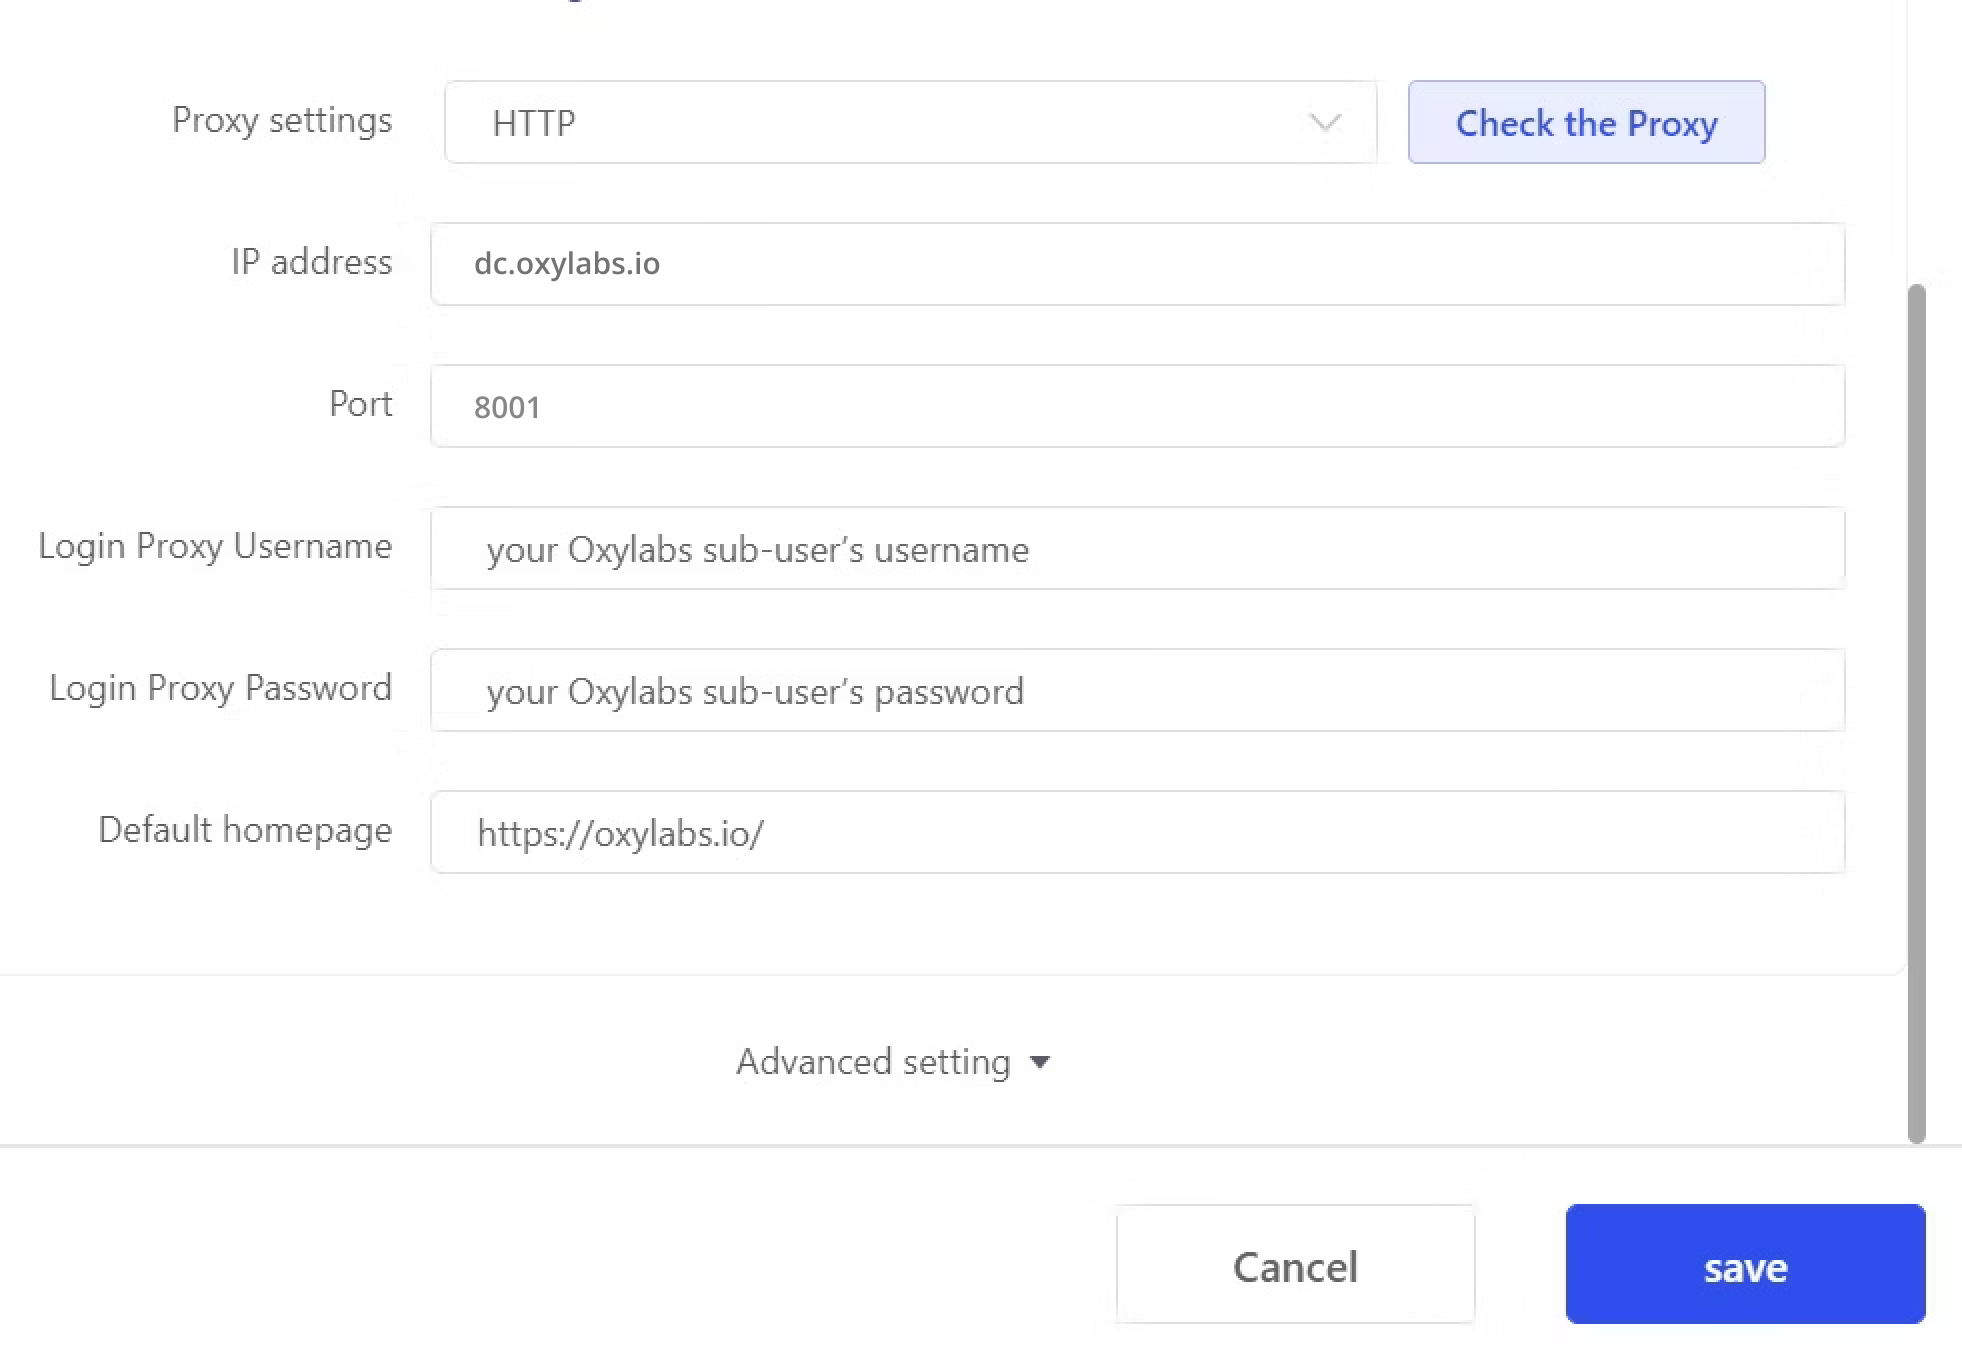
Task: Cancel the proxy configuration dialog
Action: 1295,1265
